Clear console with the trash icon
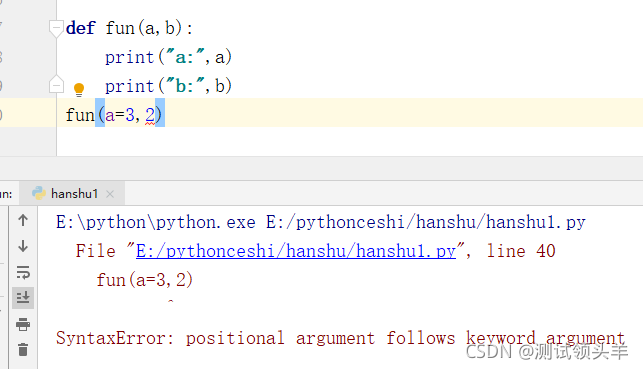Screen dimensions: 643x369 click(x=23, y=350)
